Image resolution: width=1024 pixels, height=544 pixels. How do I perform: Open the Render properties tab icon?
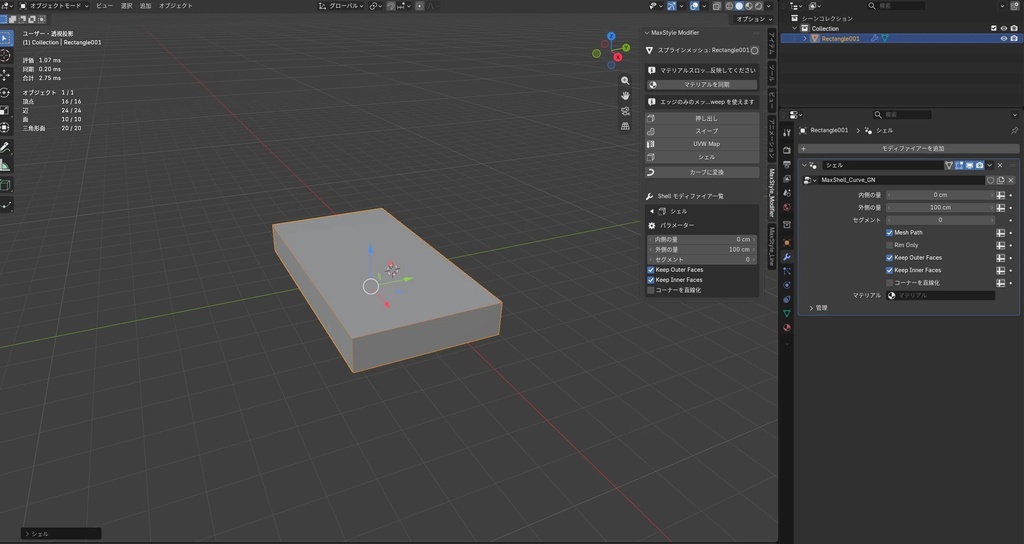787,150
